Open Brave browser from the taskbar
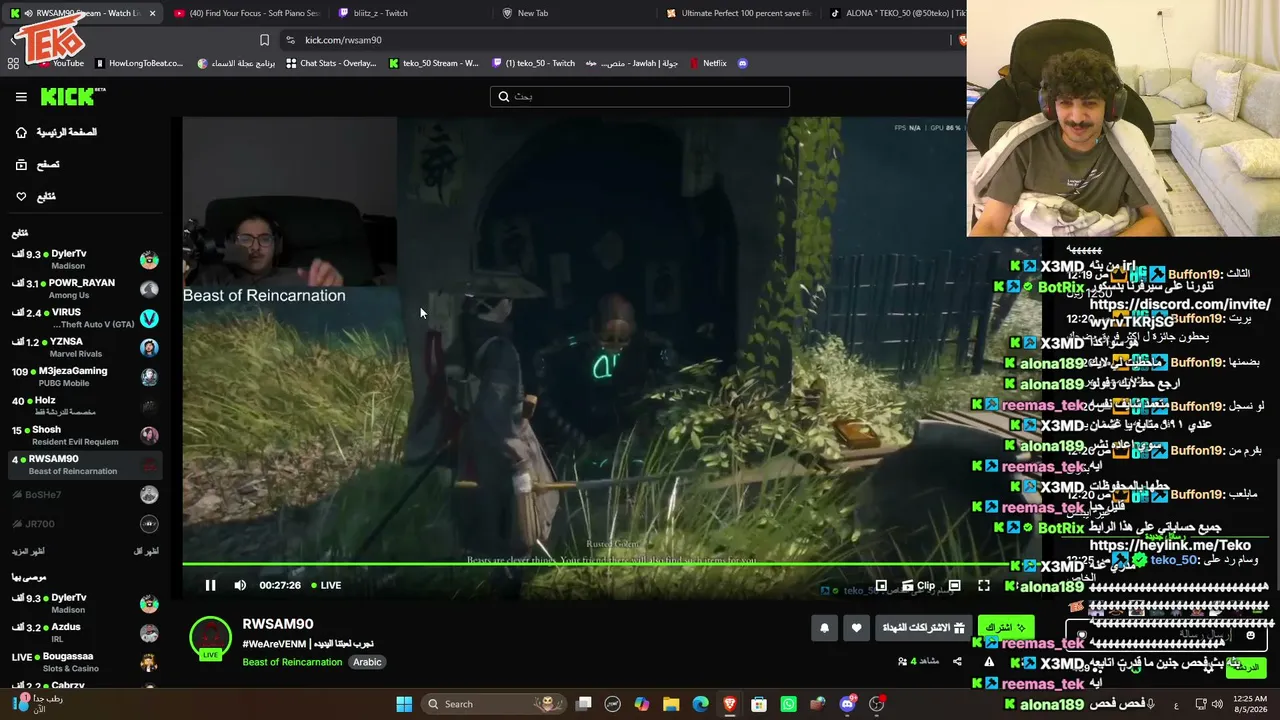Viewport: 1280px width, 720px height. pos(730,704)
